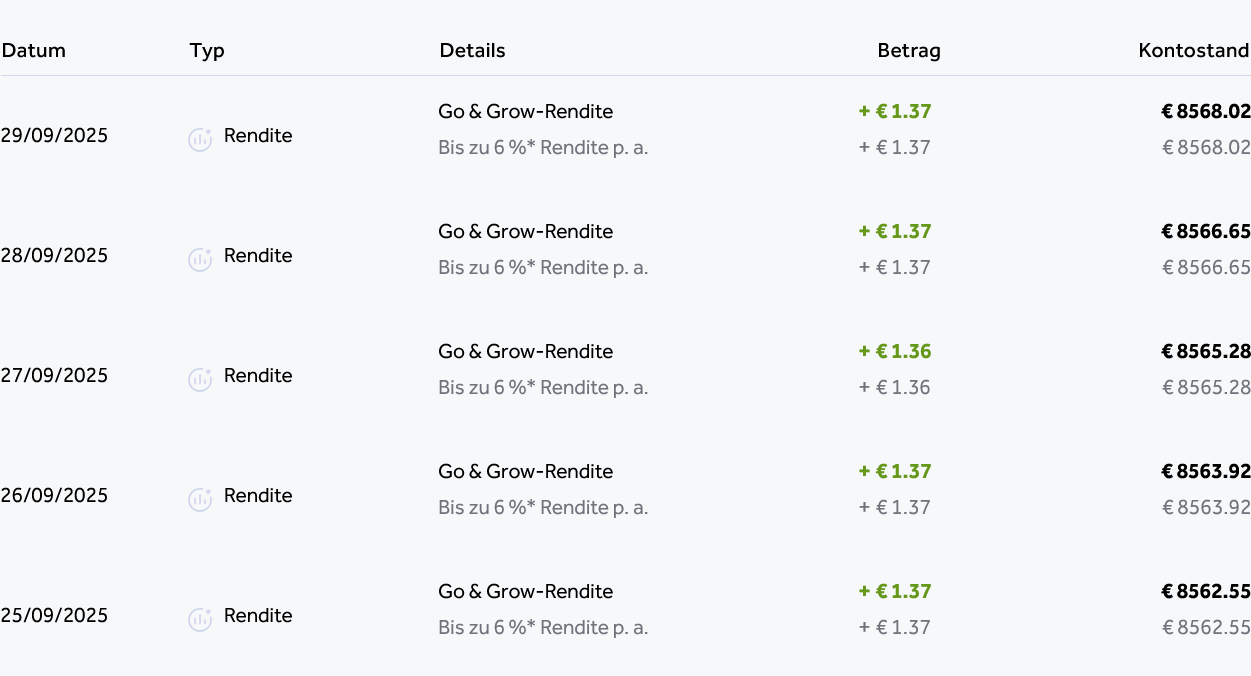Click the bold balance € 8568.02
The image size is (1251, 676).
[1206, 112]
